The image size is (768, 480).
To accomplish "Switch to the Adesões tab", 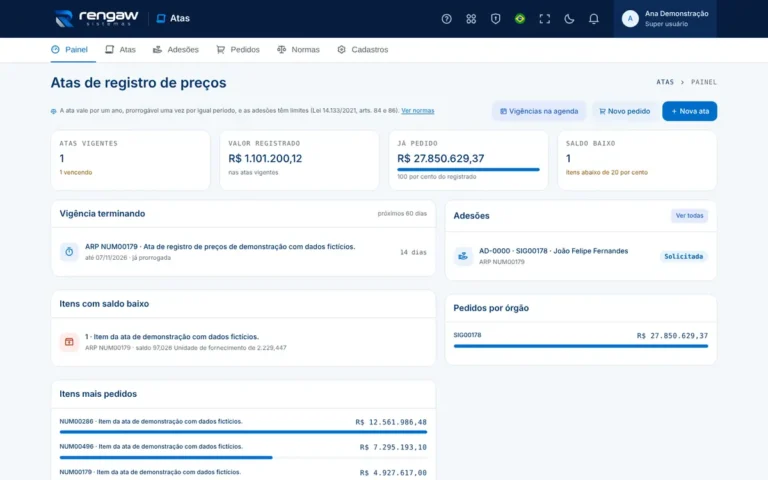I will (x=175, y=49).
